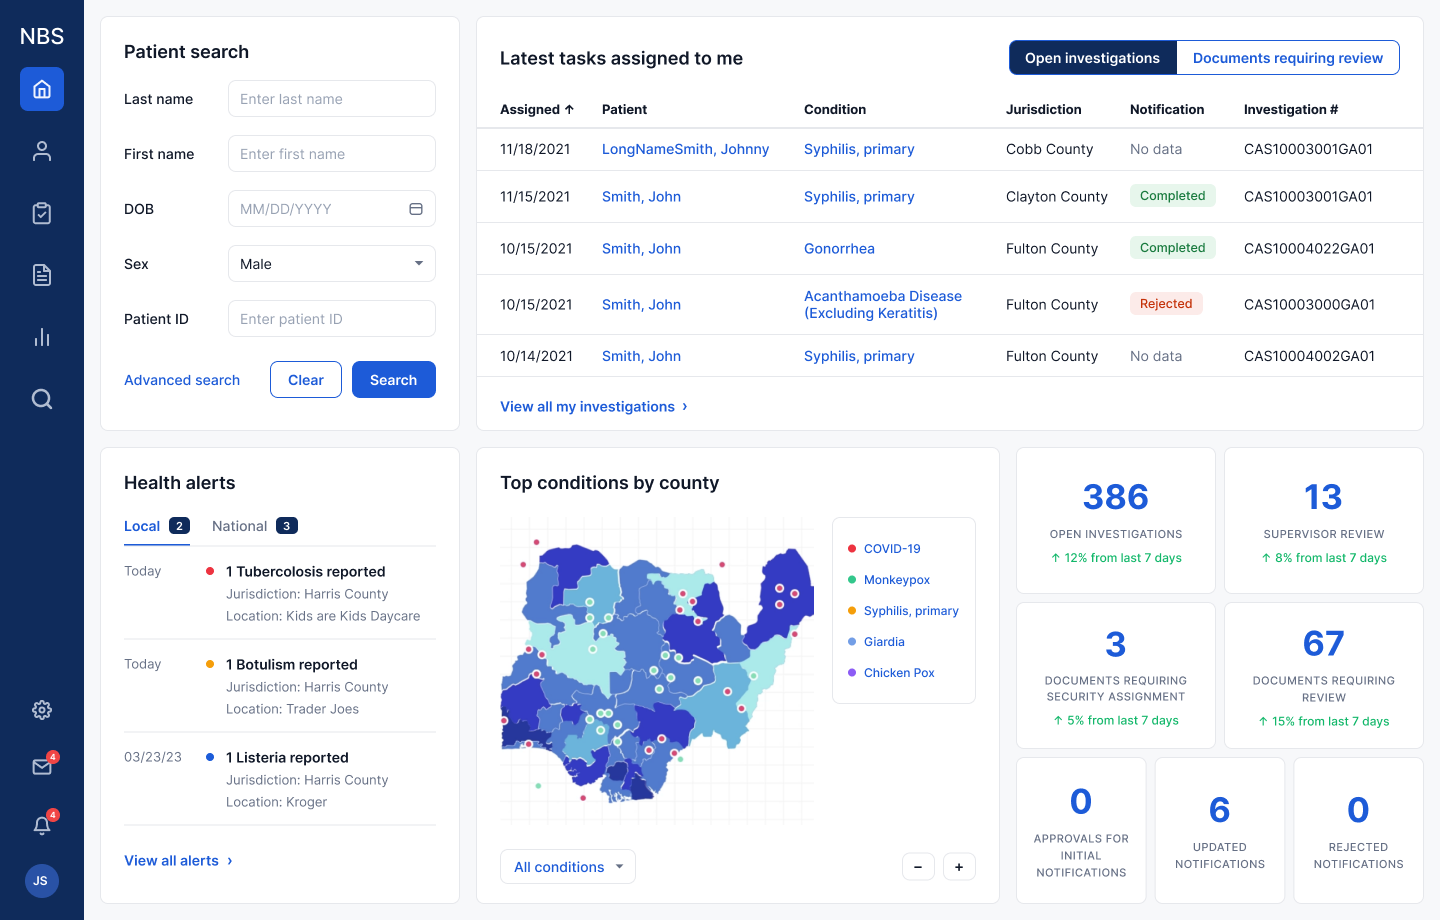Open the documents icon in the sidebar
The width and height of the screenshot is (1440, 920).
coord(42,275)
